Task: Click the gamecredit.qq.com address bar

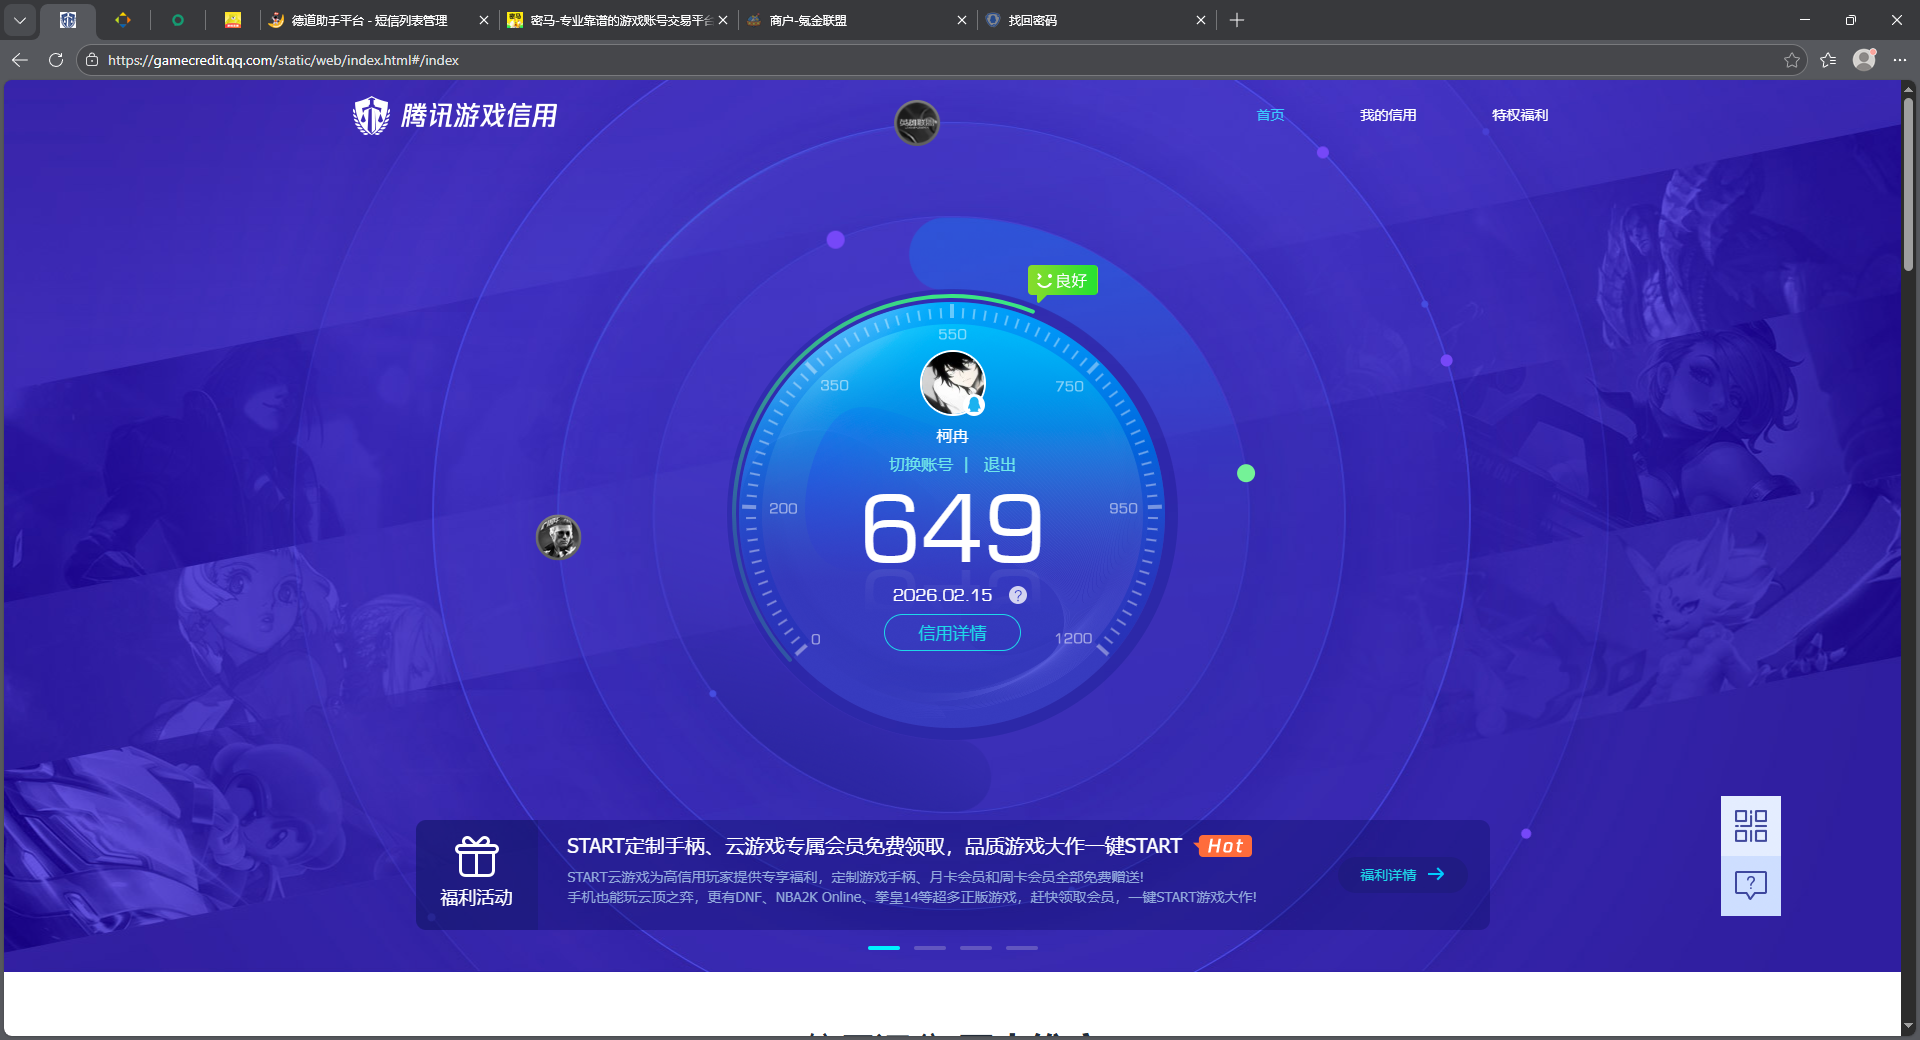Action: [940, 60]
